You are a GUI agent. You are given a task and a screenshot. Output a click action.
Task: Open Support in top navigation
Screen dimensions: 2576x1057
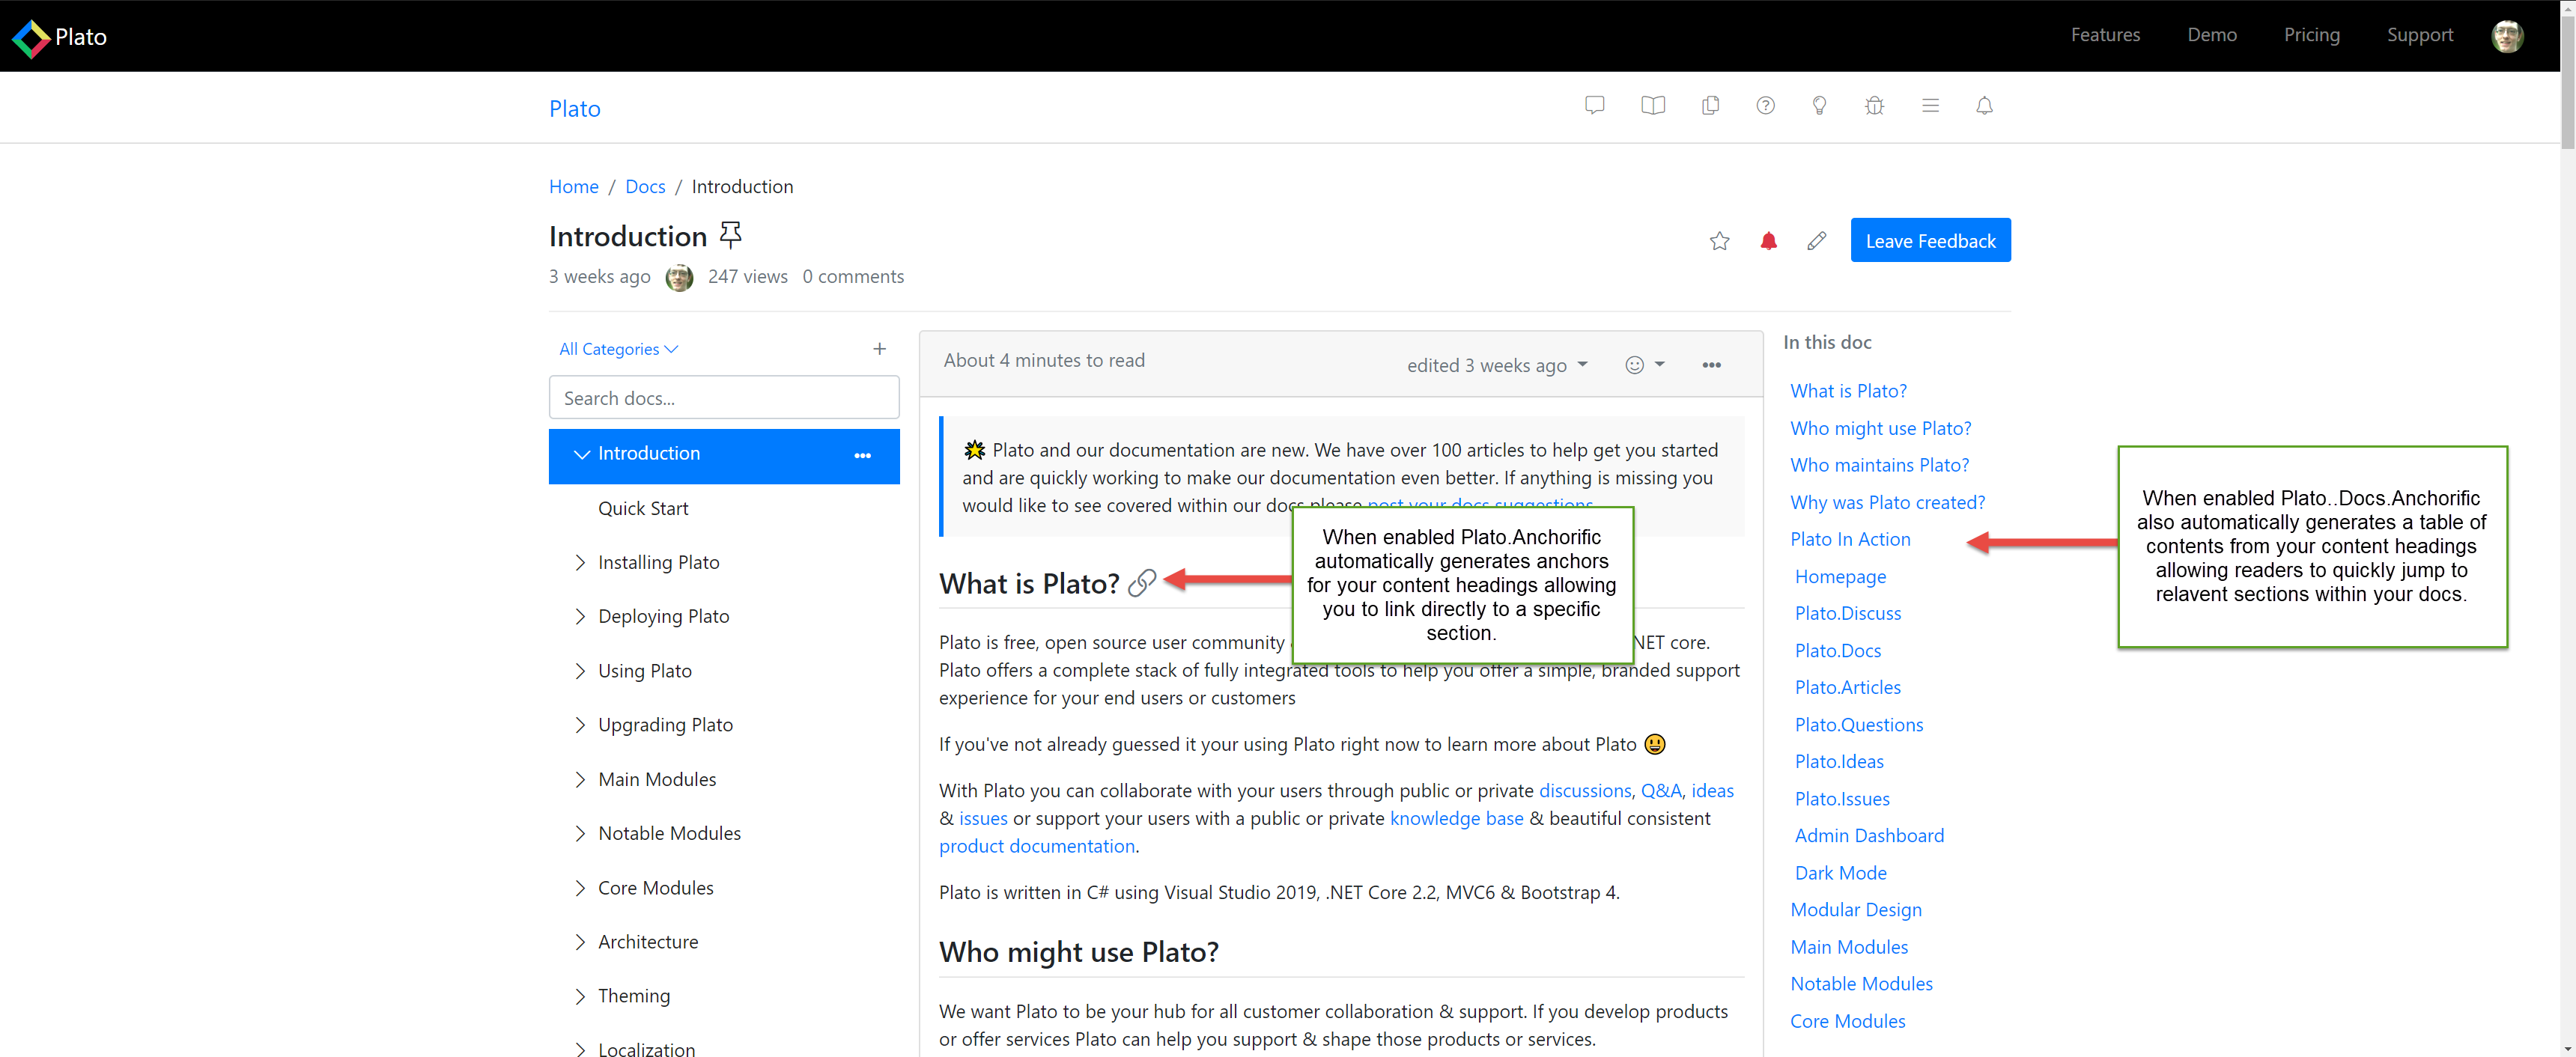2420,35
